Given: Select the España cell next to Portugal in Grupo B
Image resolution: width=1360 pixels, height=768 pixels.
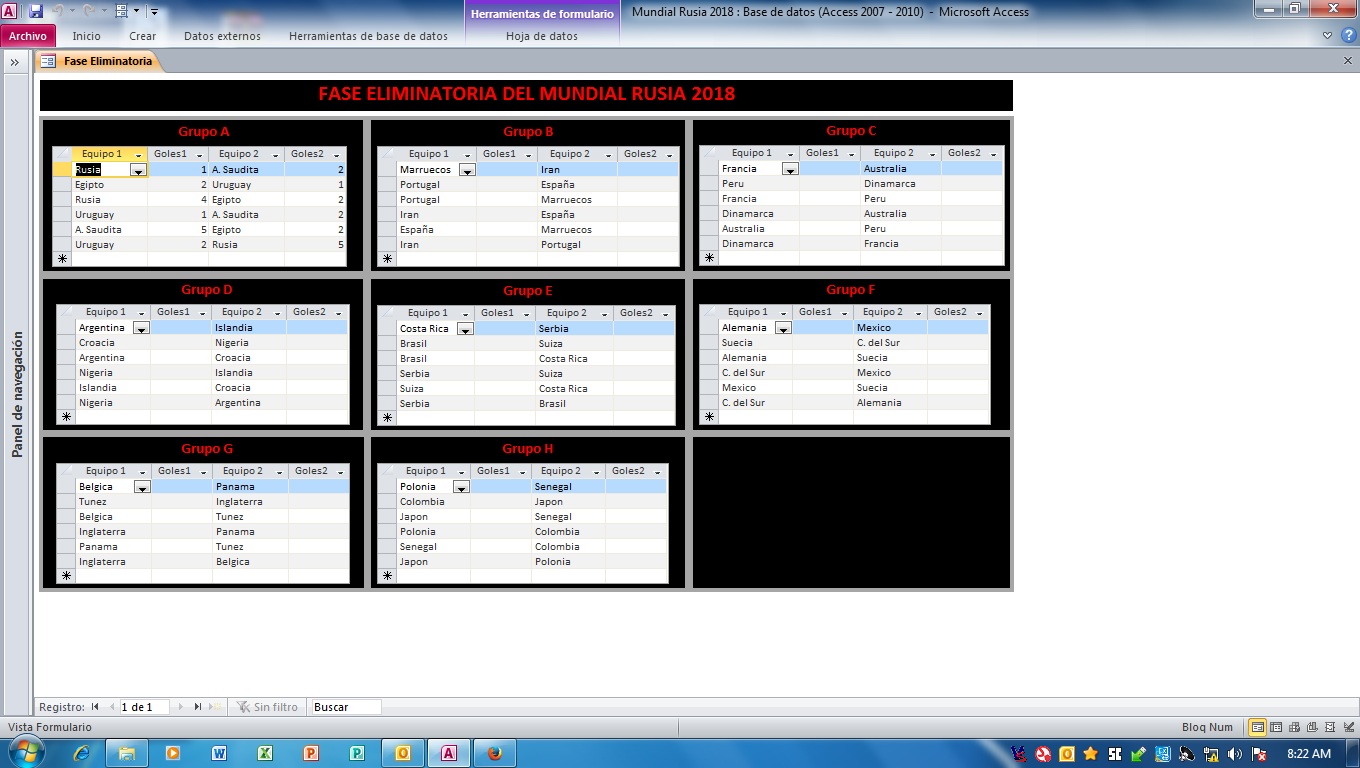Looking at the screenshot, I should (x=577, y=185).
